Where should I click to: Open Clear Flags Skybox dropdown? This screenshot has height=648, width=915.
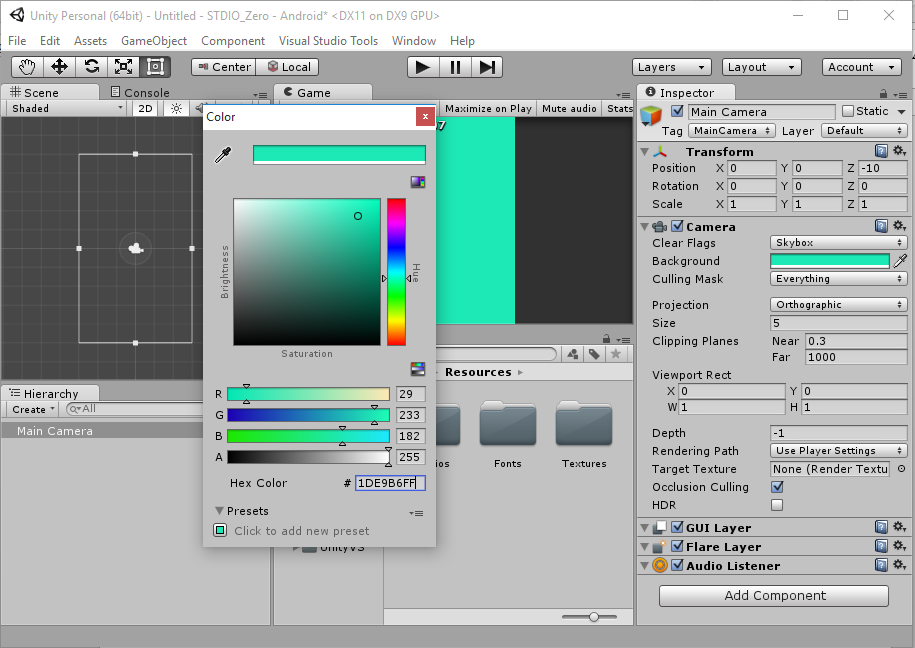click(839, 243)
